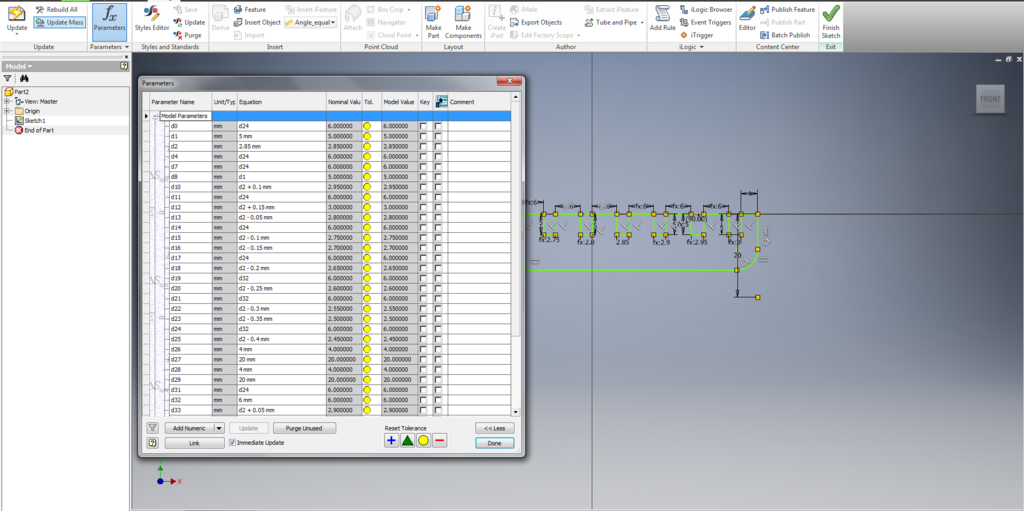Expand the Parameters panel dropdown arrow
The image size is (1024, 511).
(127, 47)
